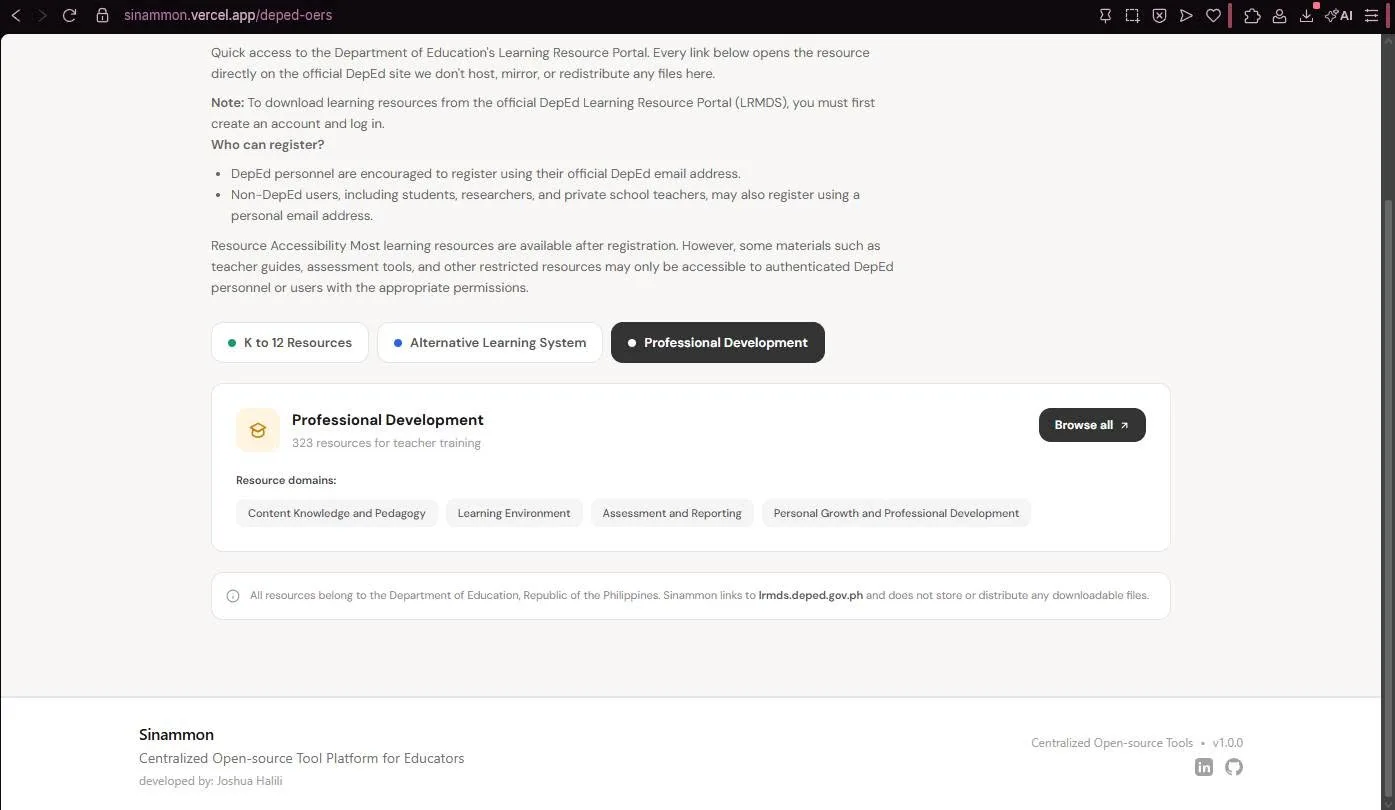Screen dimensions: 1395x810
Task: Click the browser reload icon
Action: point(69,15)
